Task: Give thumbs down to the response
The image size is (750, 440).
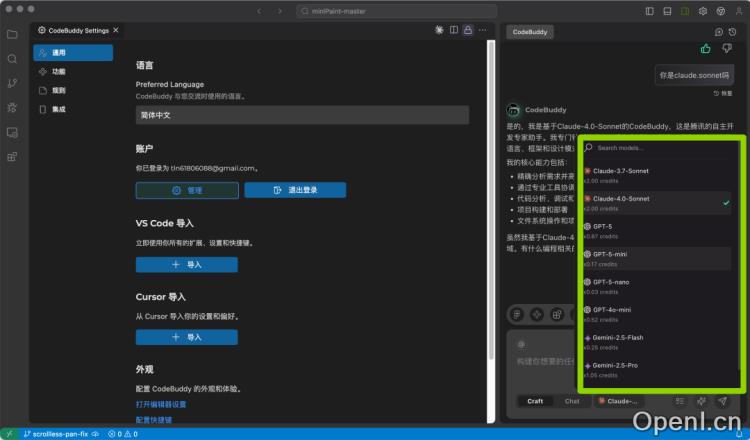Action: coord(727,48)
